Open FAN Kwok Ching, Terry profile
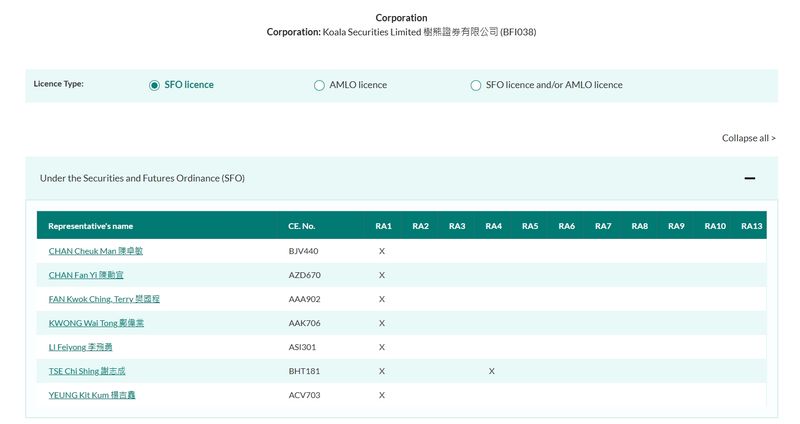This screenshot has height=424, width=800. [104, 299]
